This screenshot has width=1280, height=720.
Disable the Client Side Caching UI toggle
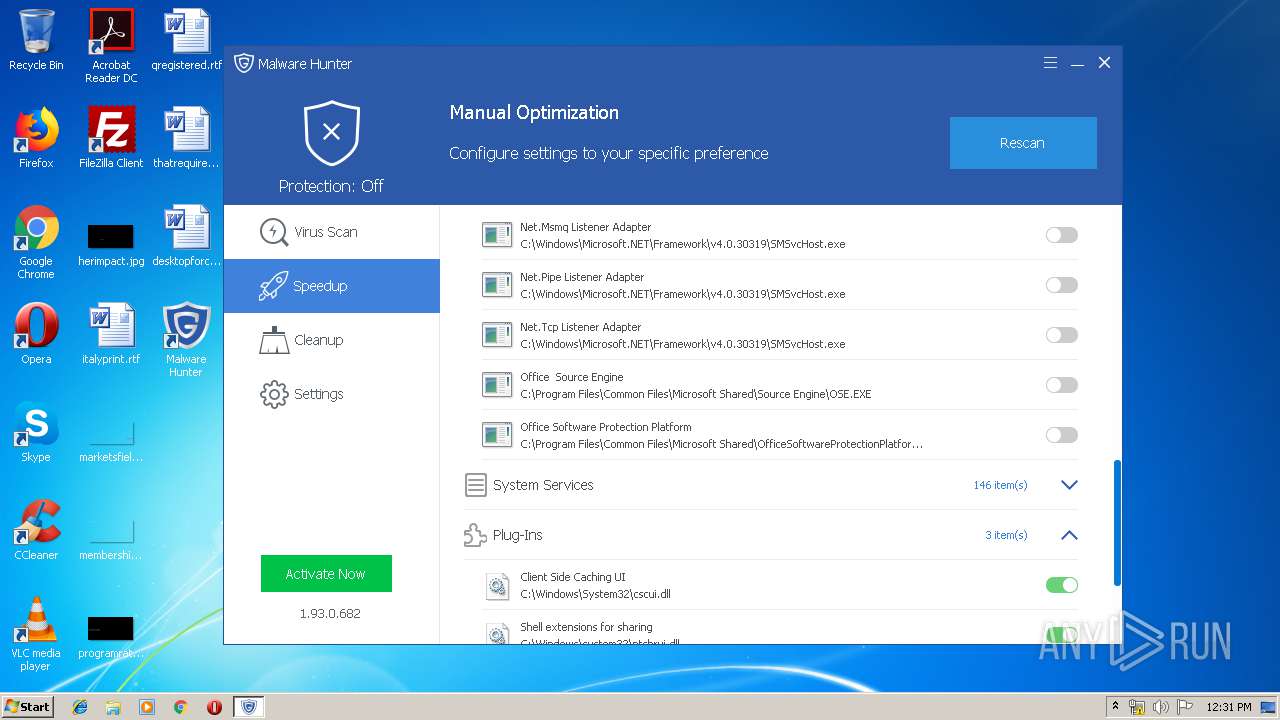pyautogui.click(x=1062, y=585)
